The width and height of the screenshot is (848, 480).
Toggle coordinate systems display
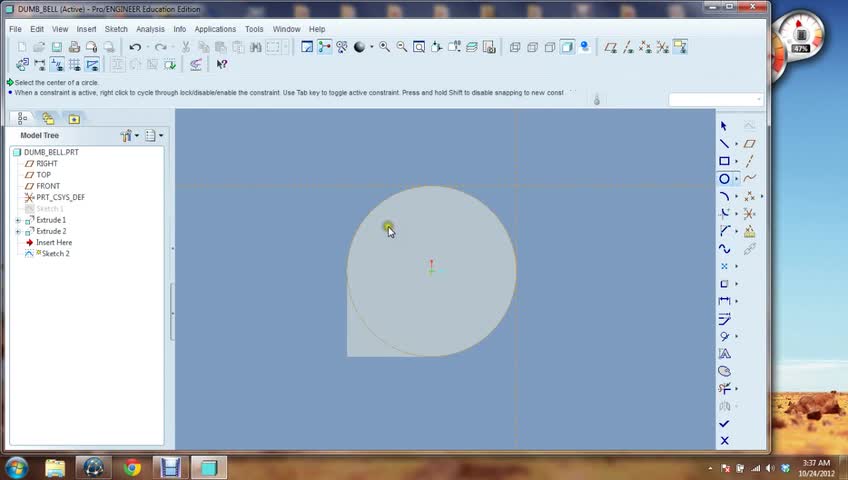coord(662,48)
